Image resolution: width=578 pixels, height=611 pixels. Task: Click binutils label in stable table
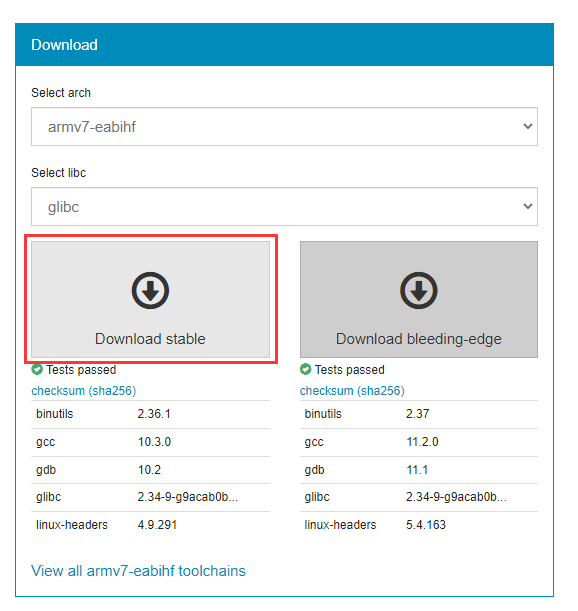55,414
